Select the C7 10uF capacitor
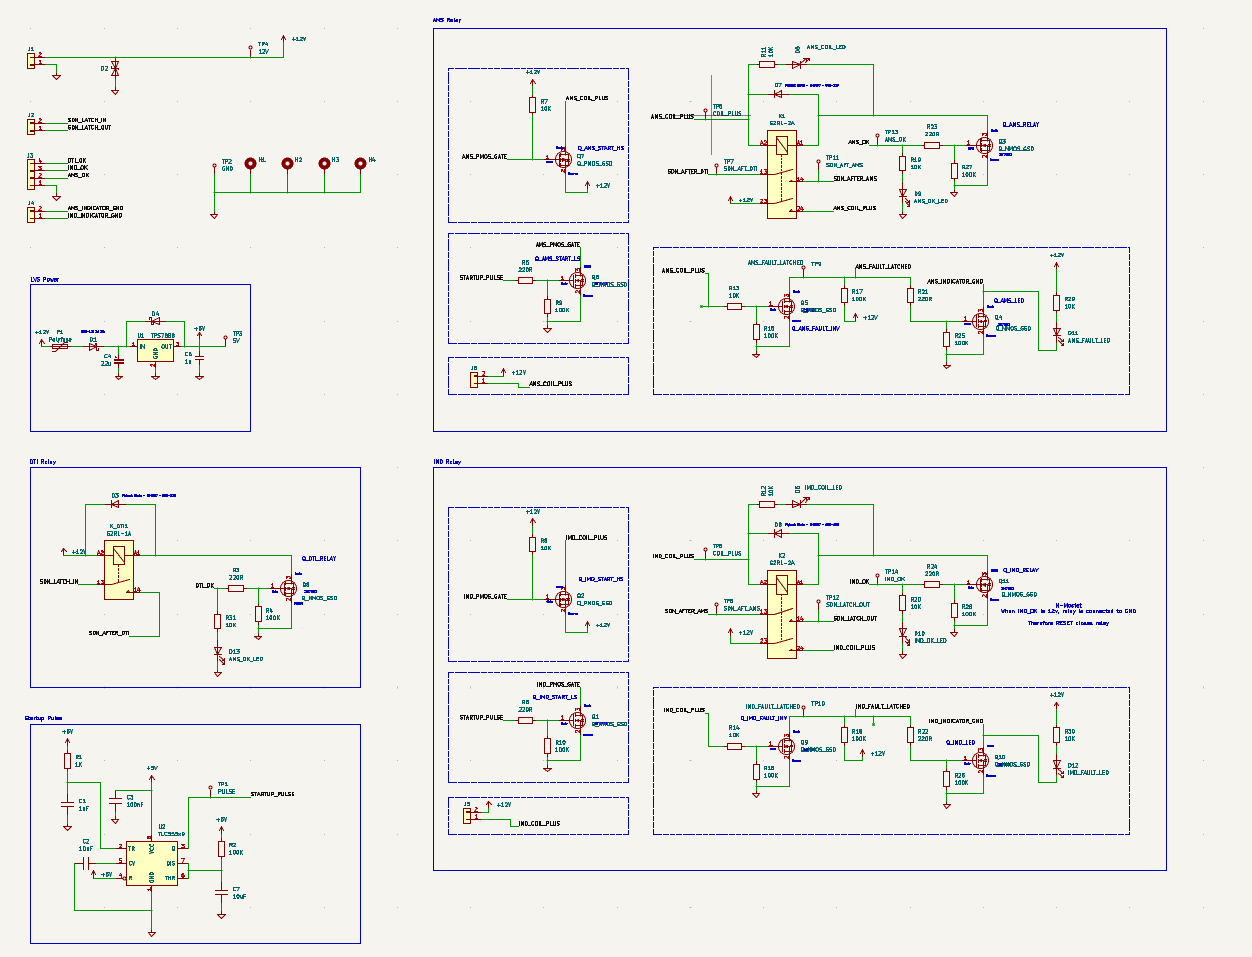 (x=221, y=892)
